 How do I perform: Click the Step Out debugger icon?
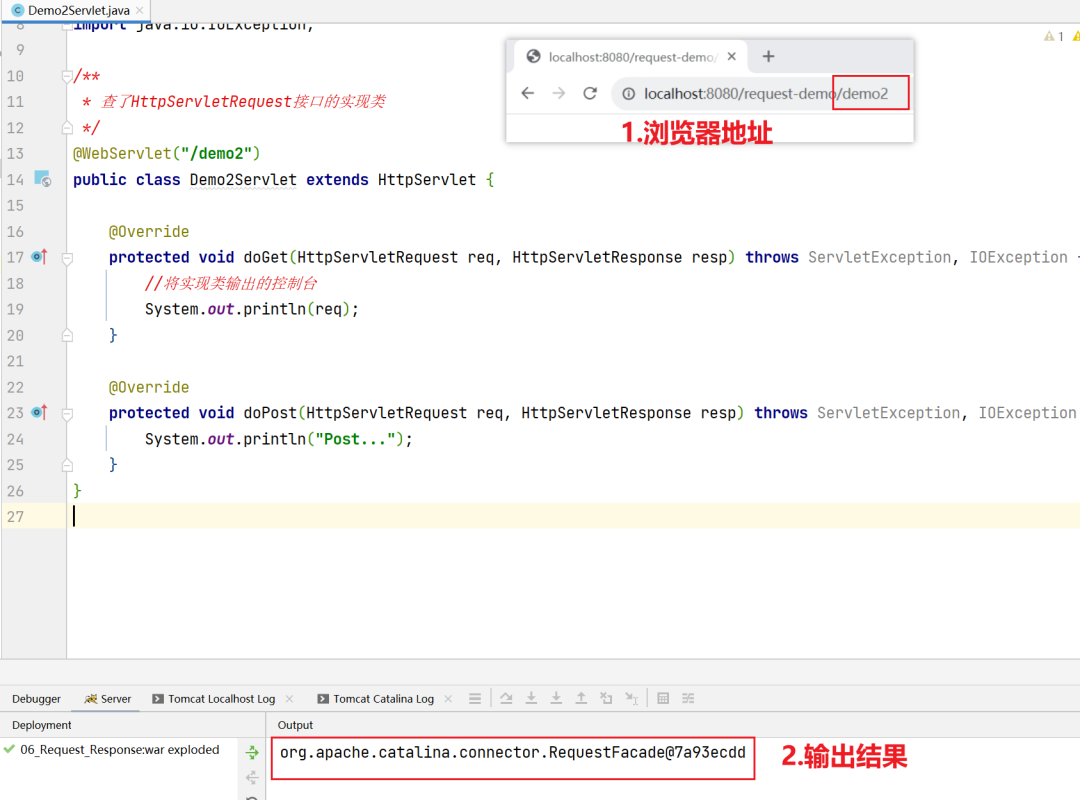coord(581,699)
